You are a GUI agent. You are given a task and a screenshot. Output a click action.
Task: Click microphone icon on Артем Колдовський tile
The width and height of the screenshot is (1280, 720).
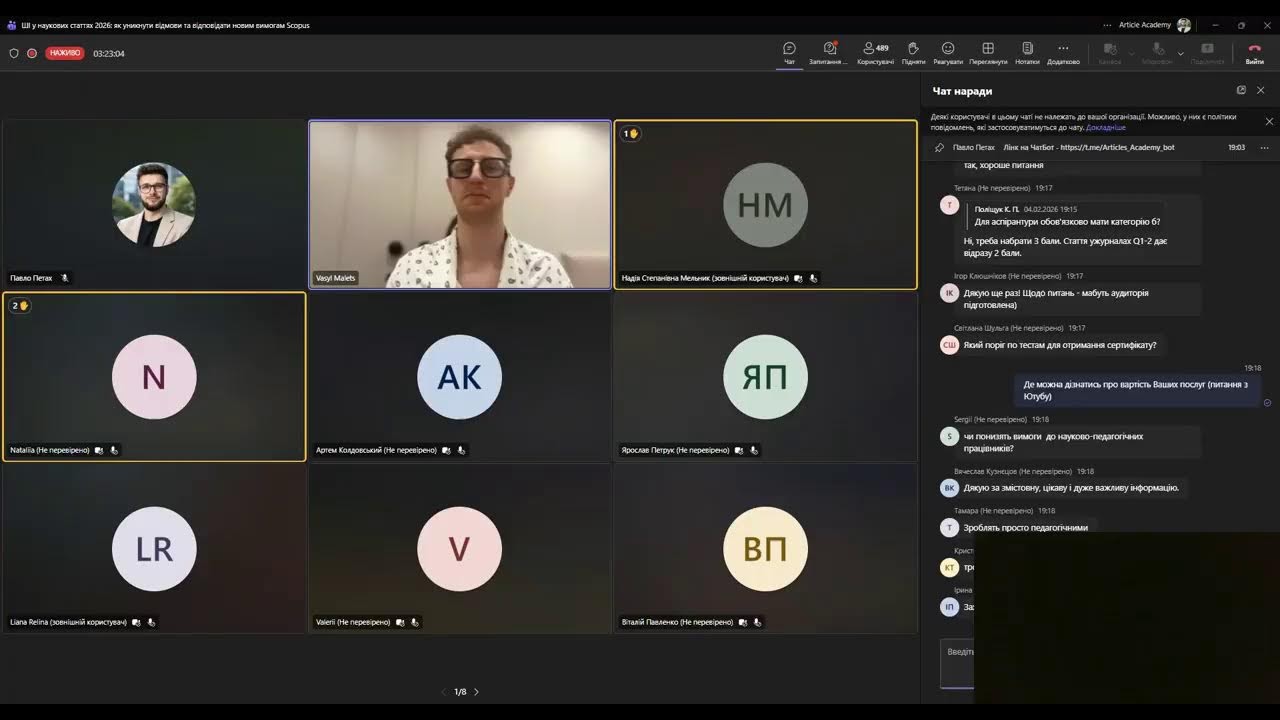coord(461,450)
